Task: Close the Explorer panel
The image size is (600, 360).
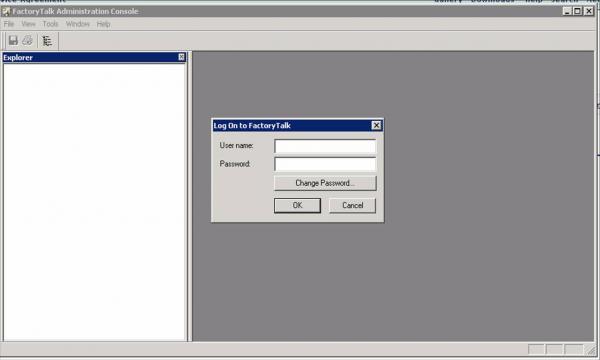Action: pos(181,57)
